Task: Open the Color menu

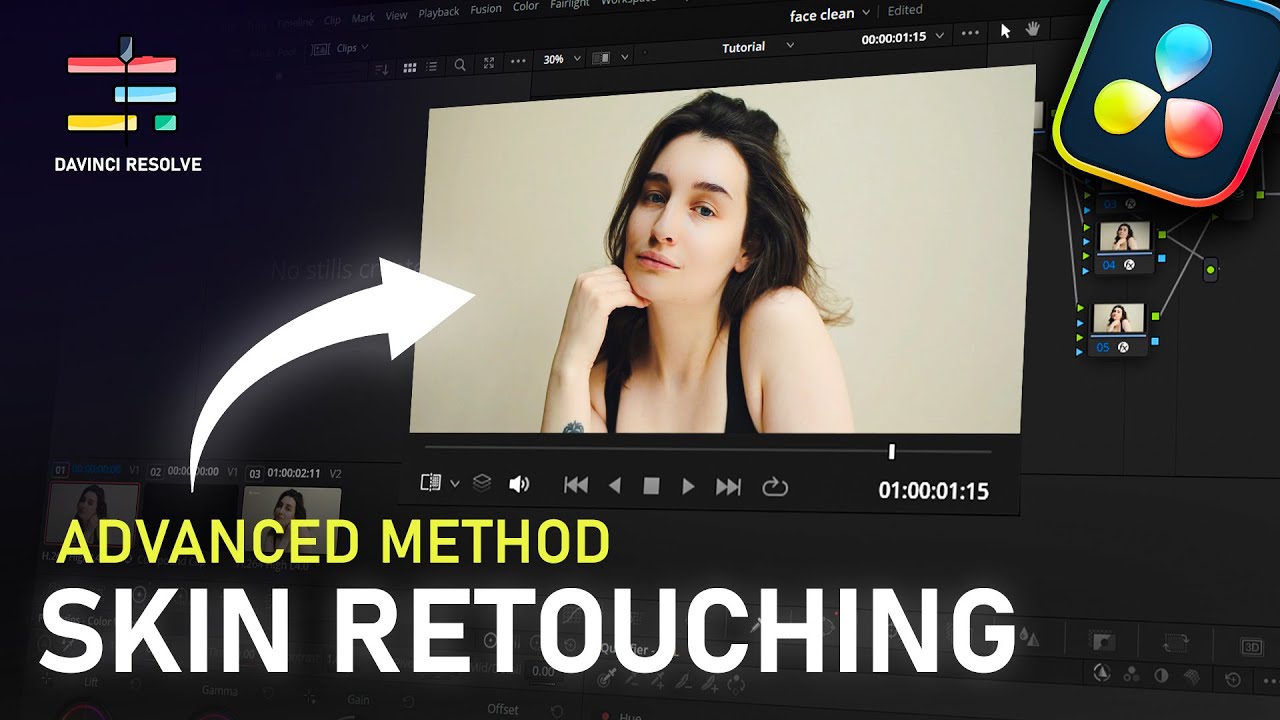Action: click(x=526, y=7)
